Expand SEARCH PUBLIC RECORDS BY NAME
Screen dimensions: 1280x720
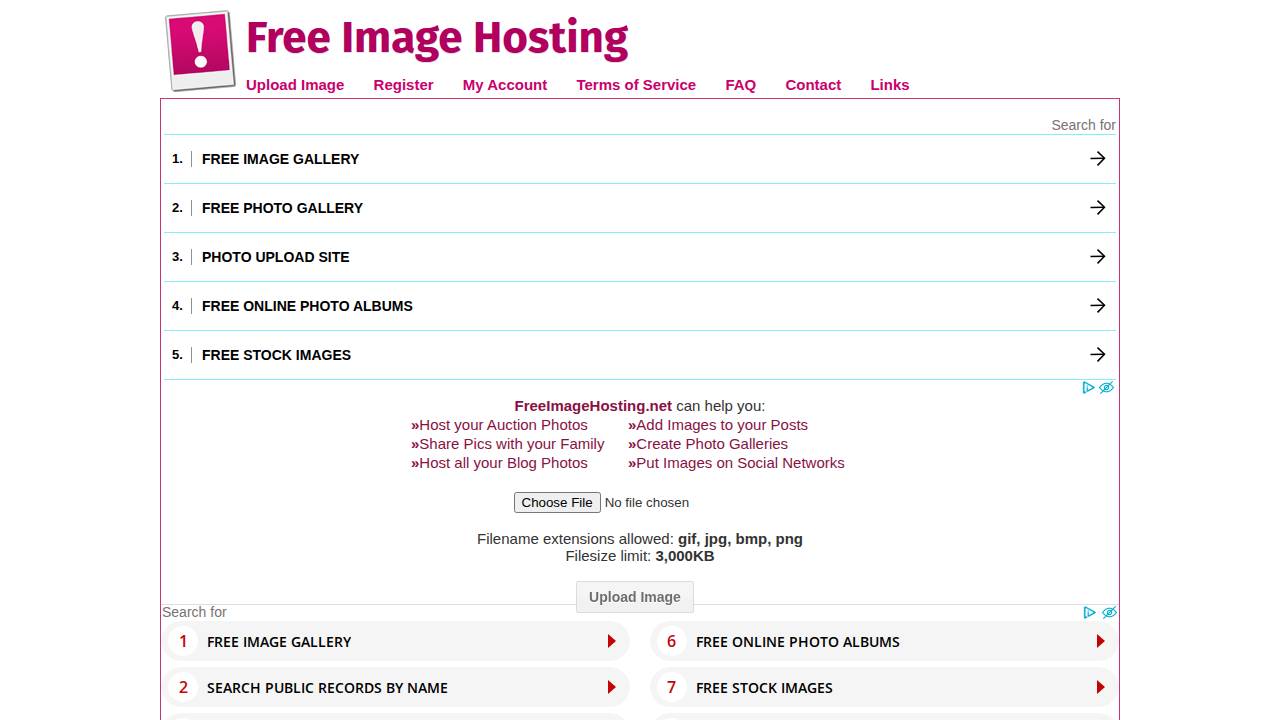pos(327,687)
